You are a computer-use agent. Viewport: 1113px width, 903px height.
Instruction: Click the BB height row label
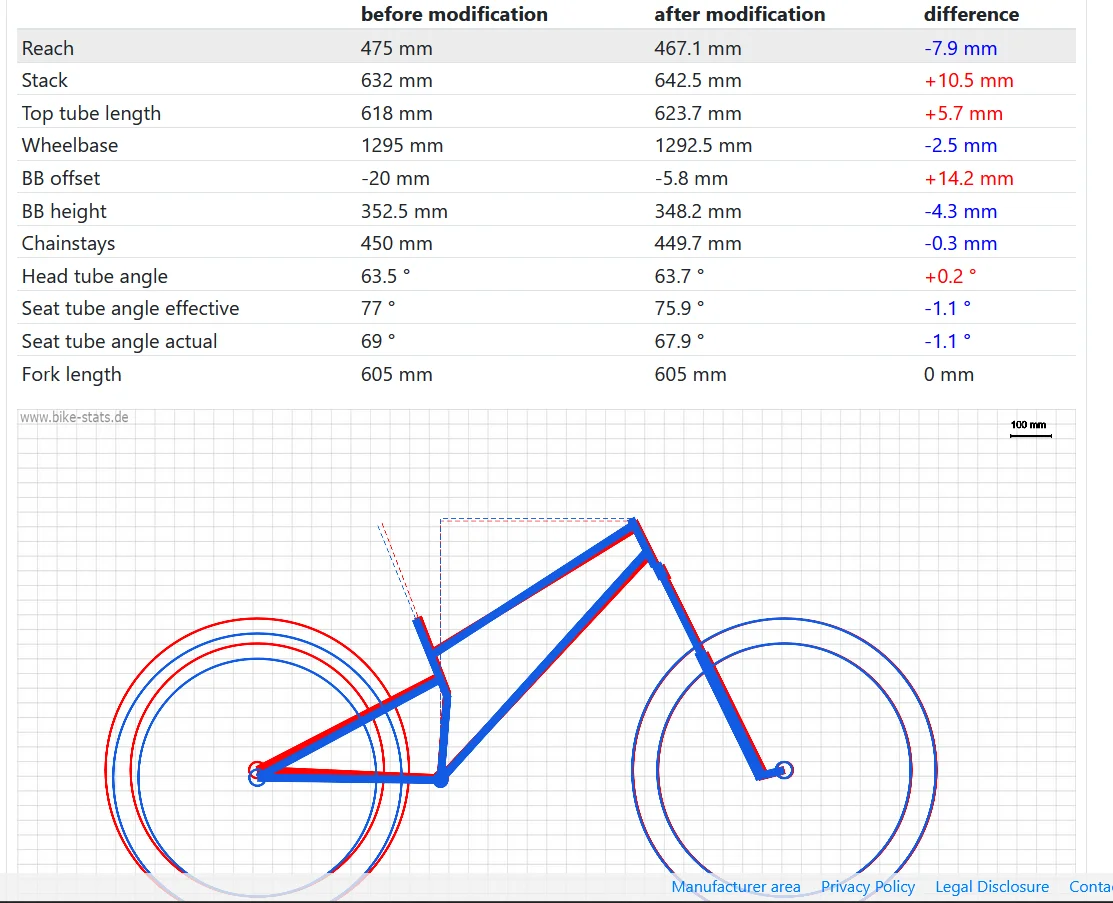click(x=64, y=211)
